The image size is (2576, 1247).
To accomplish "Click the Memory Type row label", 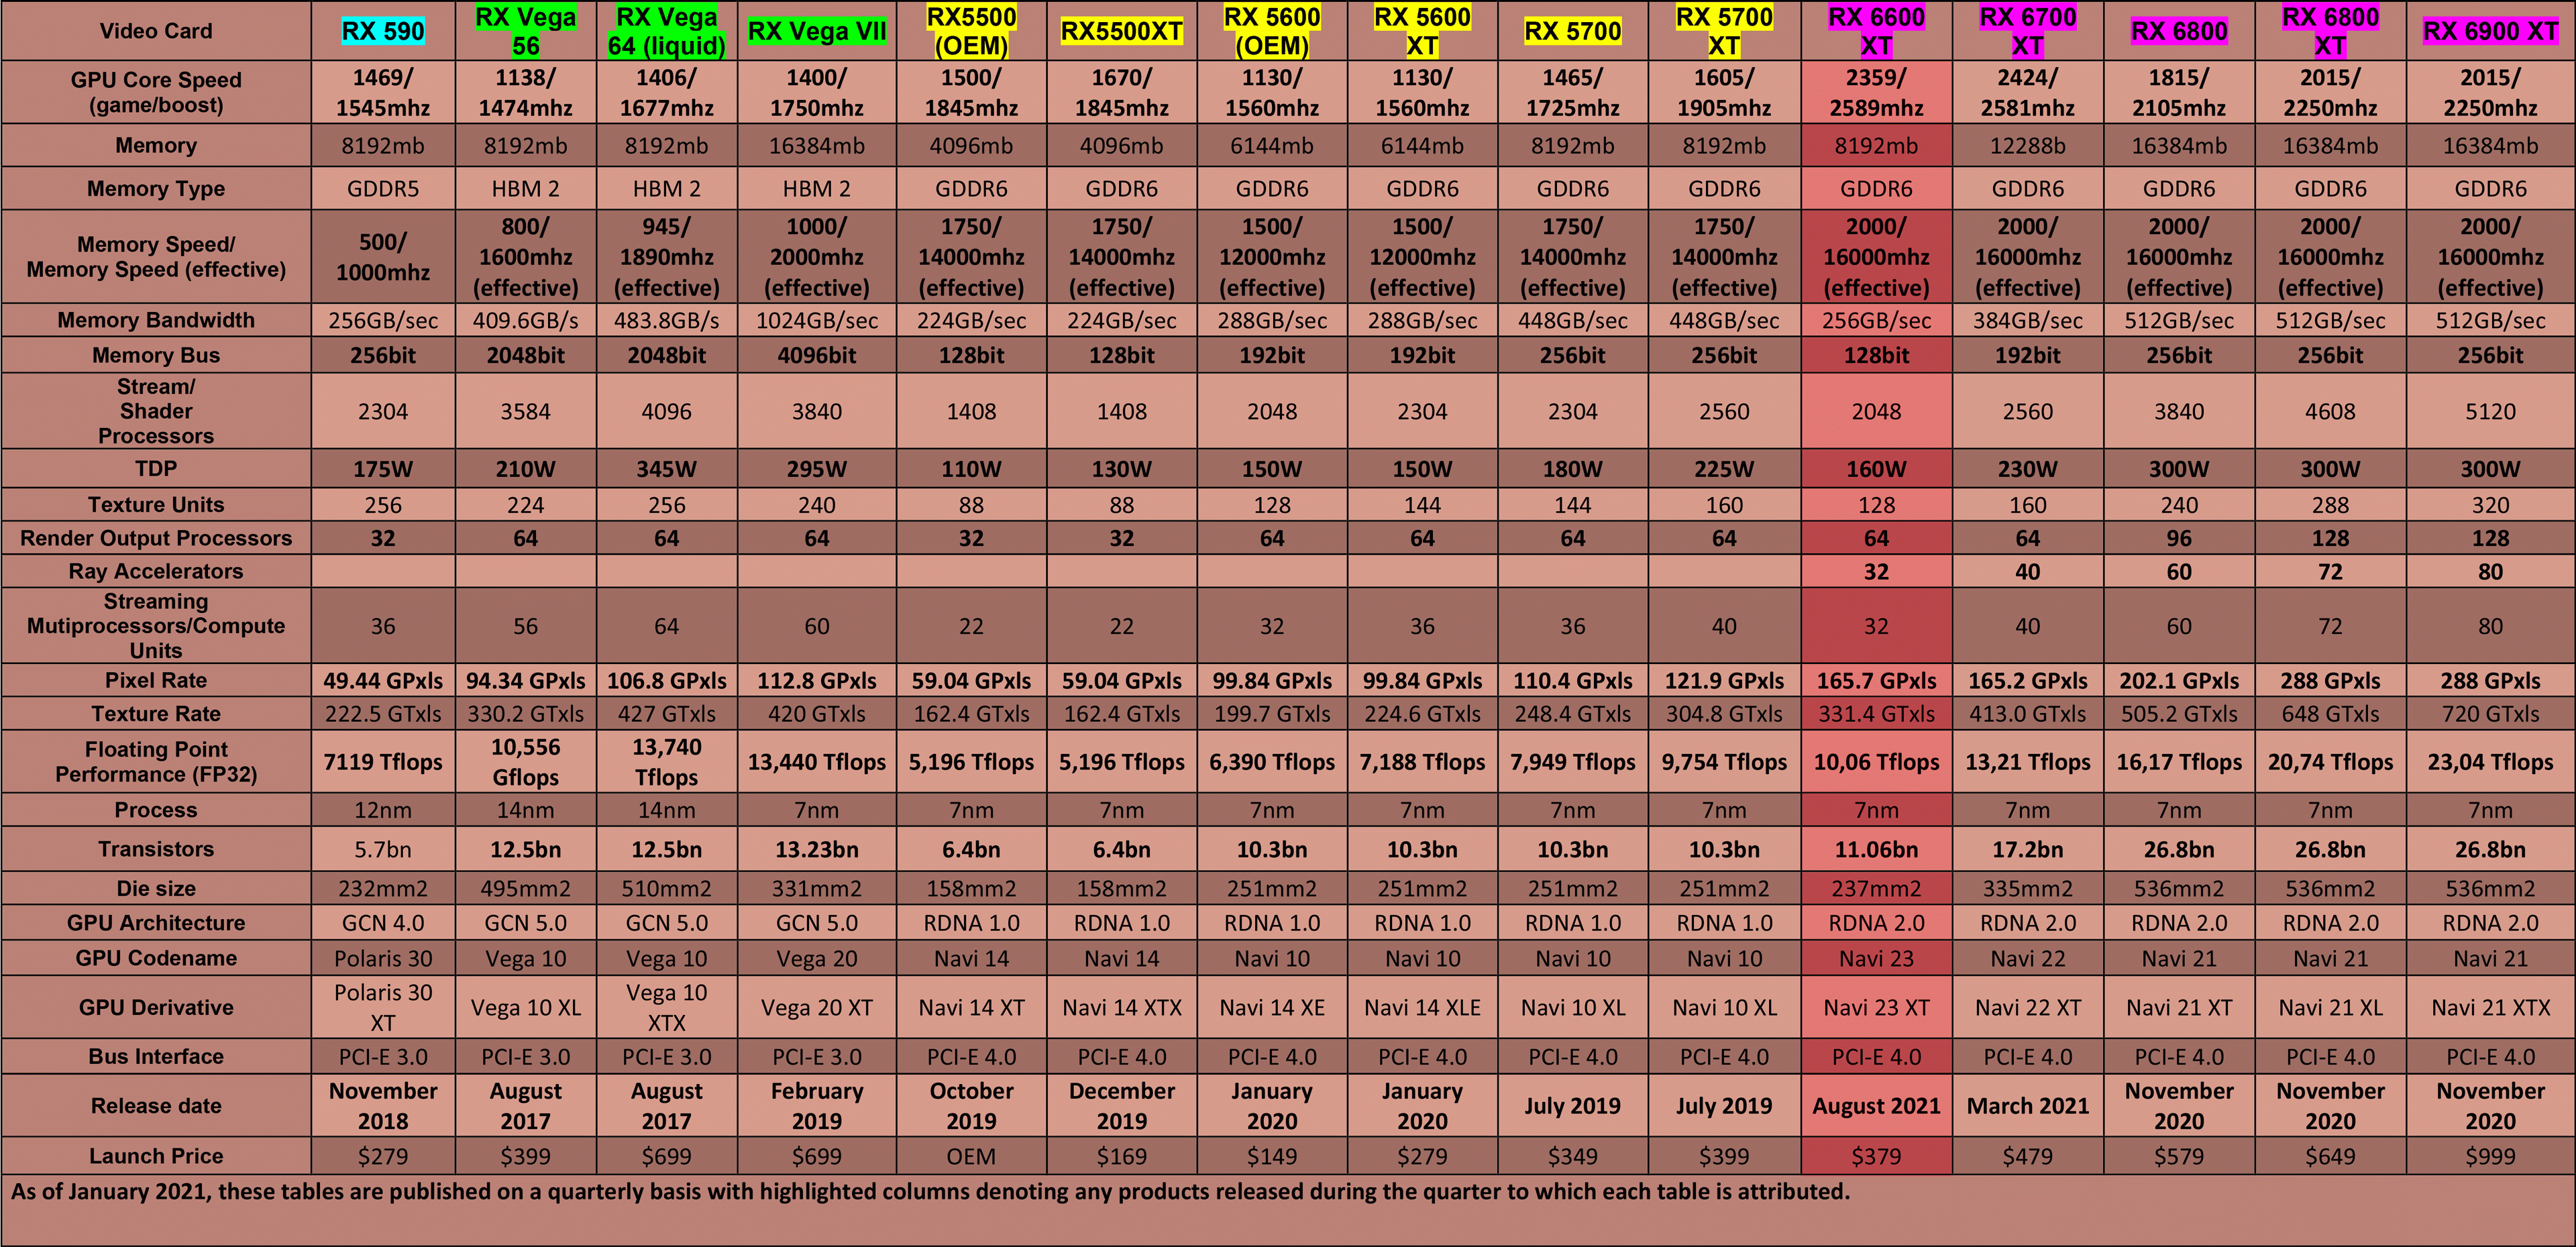I will [x=156, y=188].
